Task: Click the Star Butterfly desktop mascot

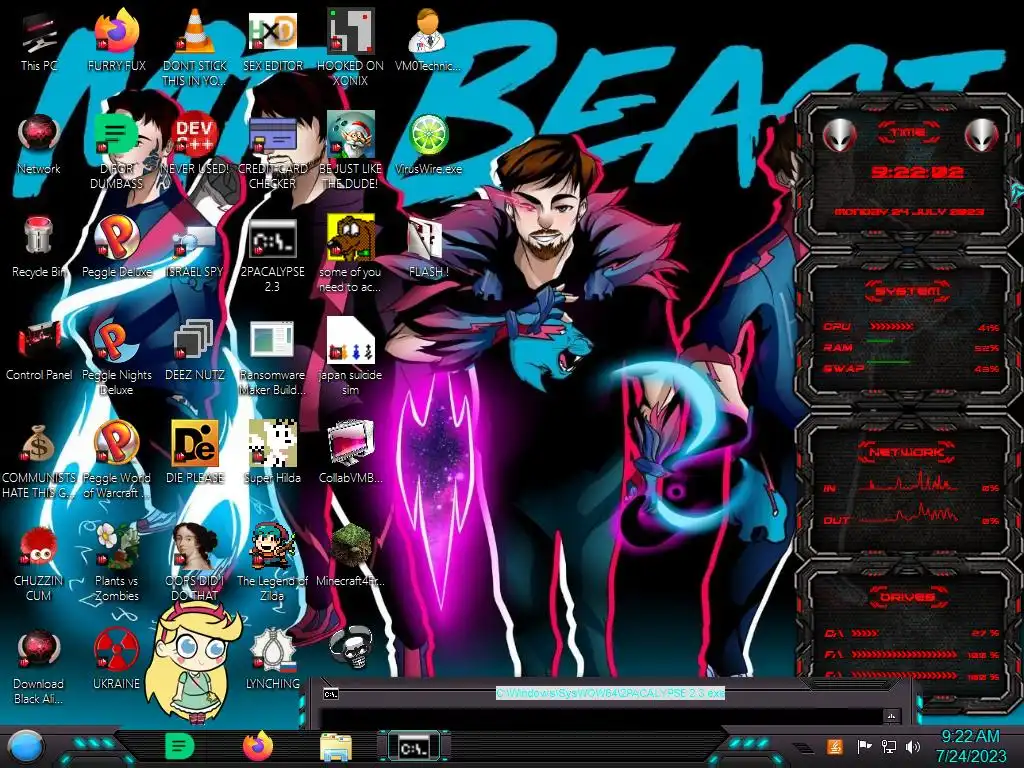Action: click(x=195, y=664)
